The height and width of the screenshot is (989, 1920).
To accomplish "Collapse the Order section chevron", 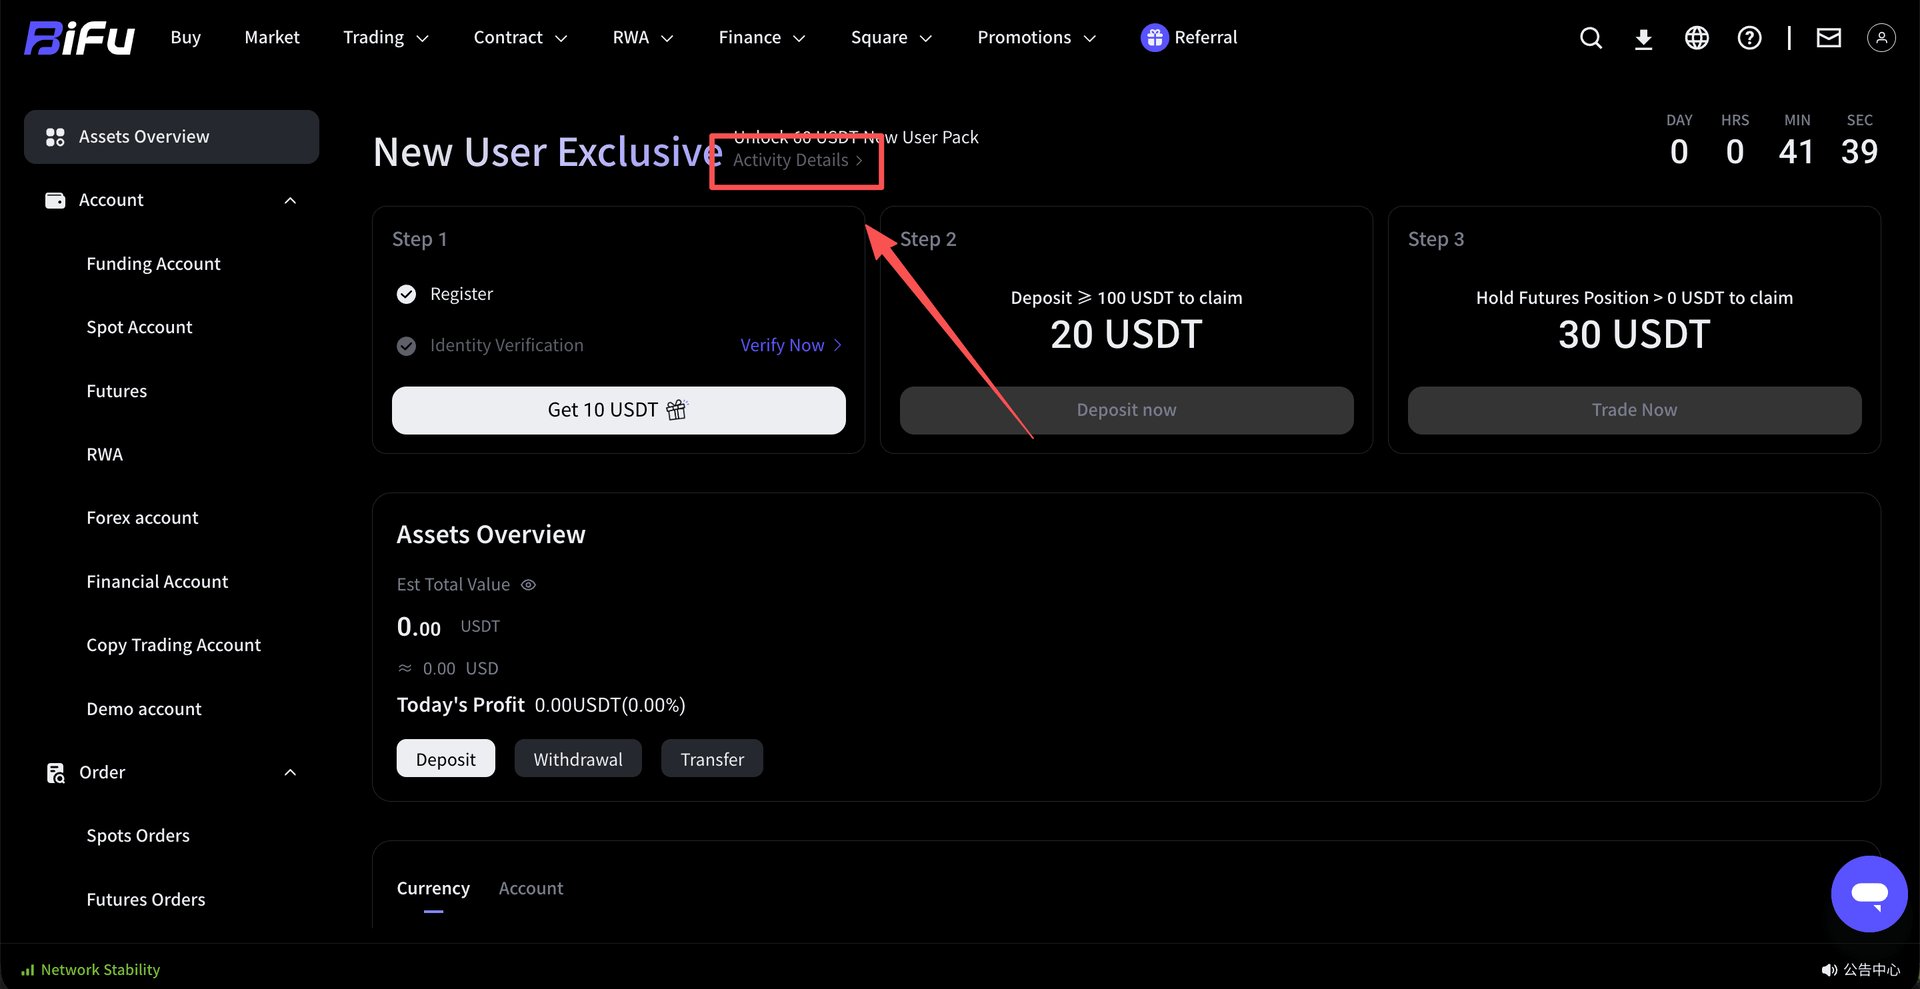I will point(290,773).
